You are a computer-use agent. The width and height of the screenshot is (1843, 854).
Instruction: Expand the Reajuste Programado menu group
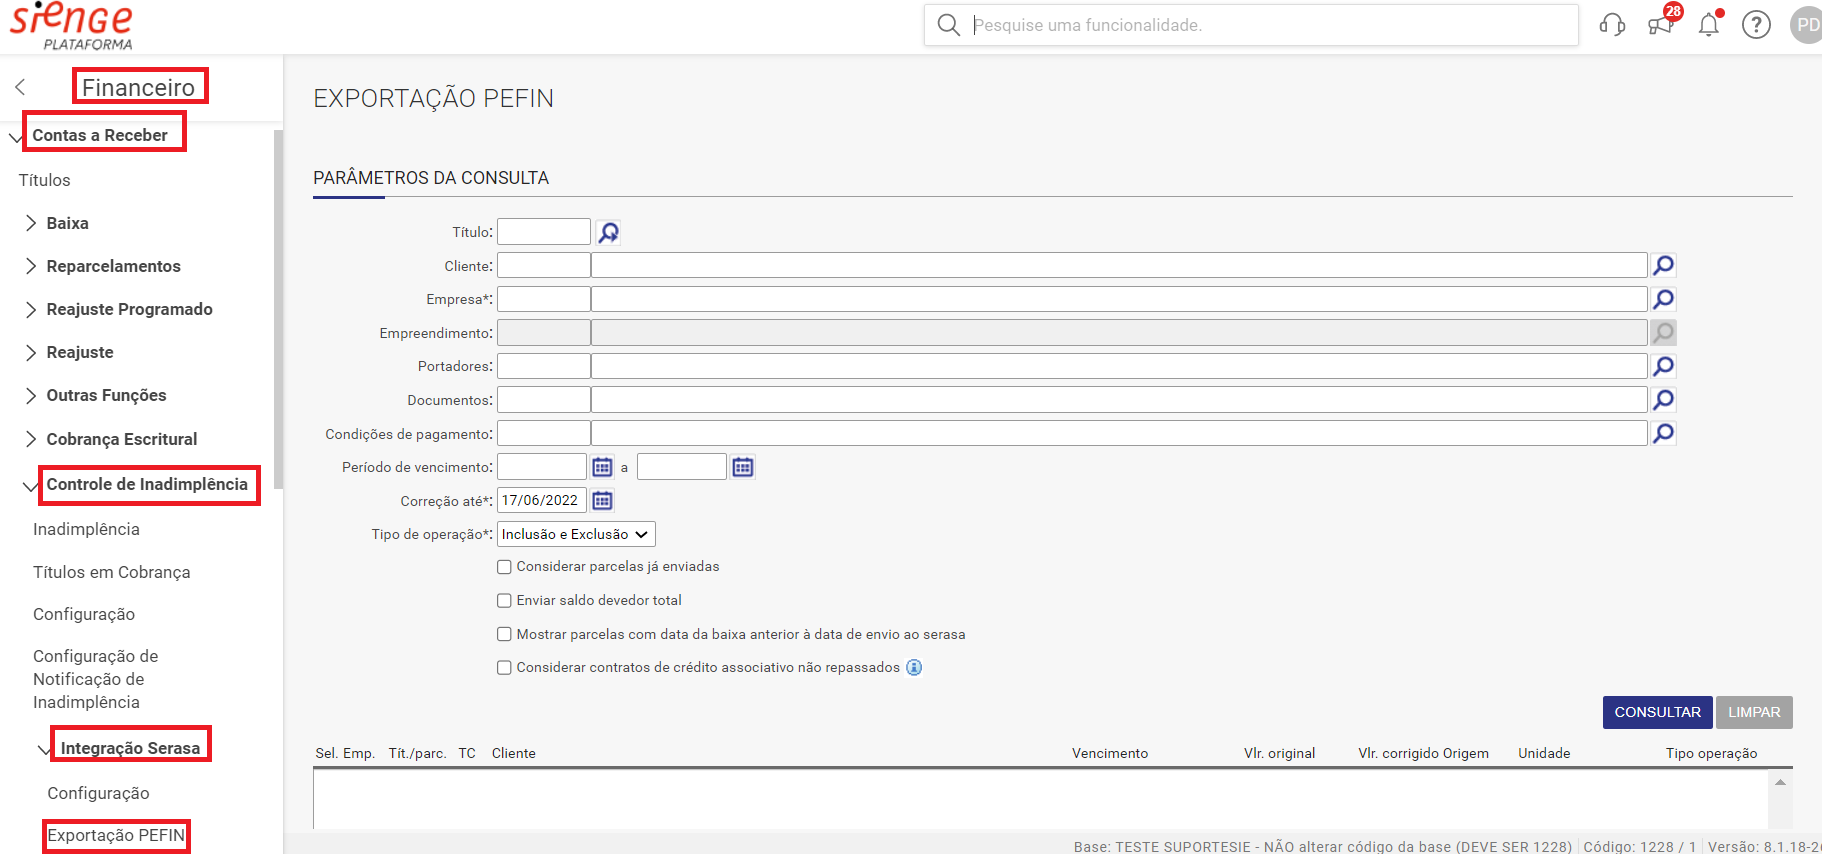click(31, 309)
